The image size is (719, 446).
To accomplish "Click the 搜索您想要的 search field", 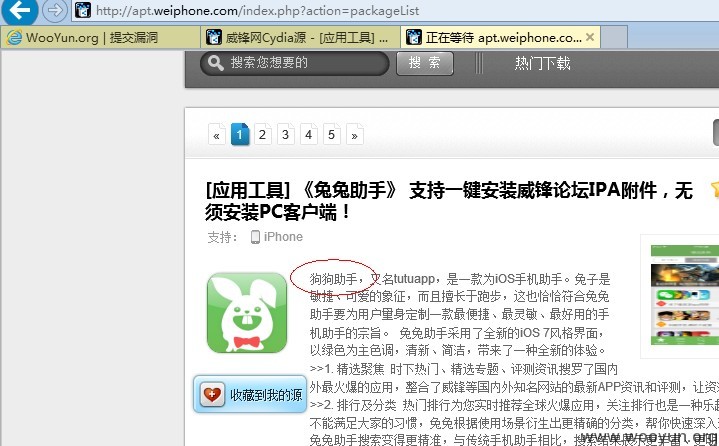I will (x=294, y=63).
